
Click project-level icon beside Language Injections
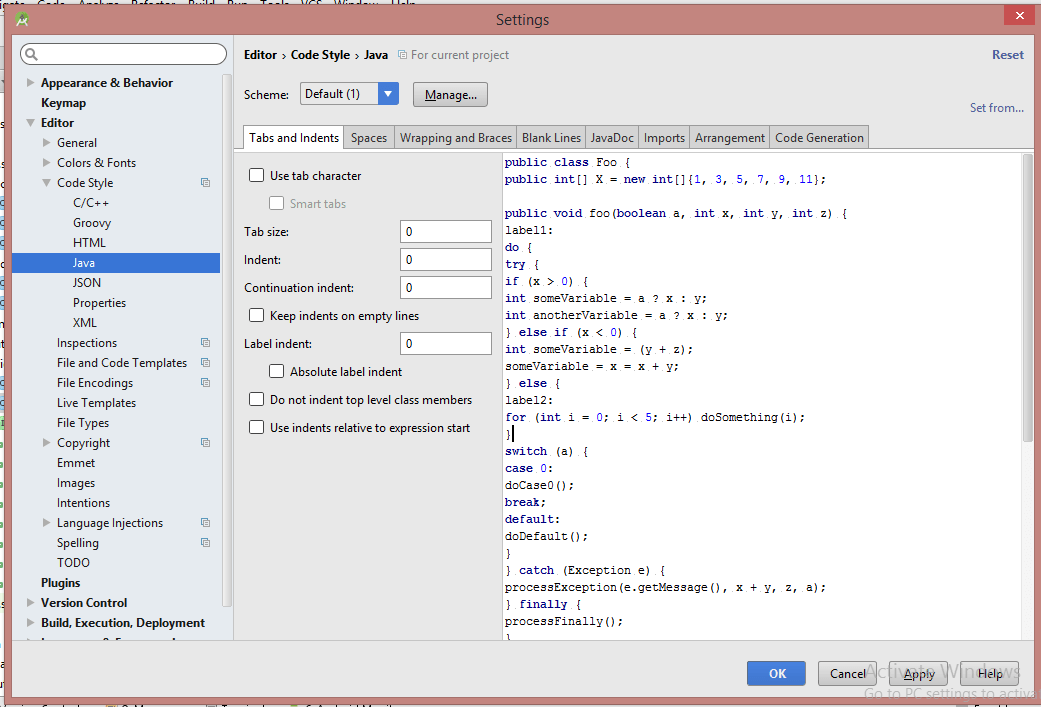click(x=205, y=523)
